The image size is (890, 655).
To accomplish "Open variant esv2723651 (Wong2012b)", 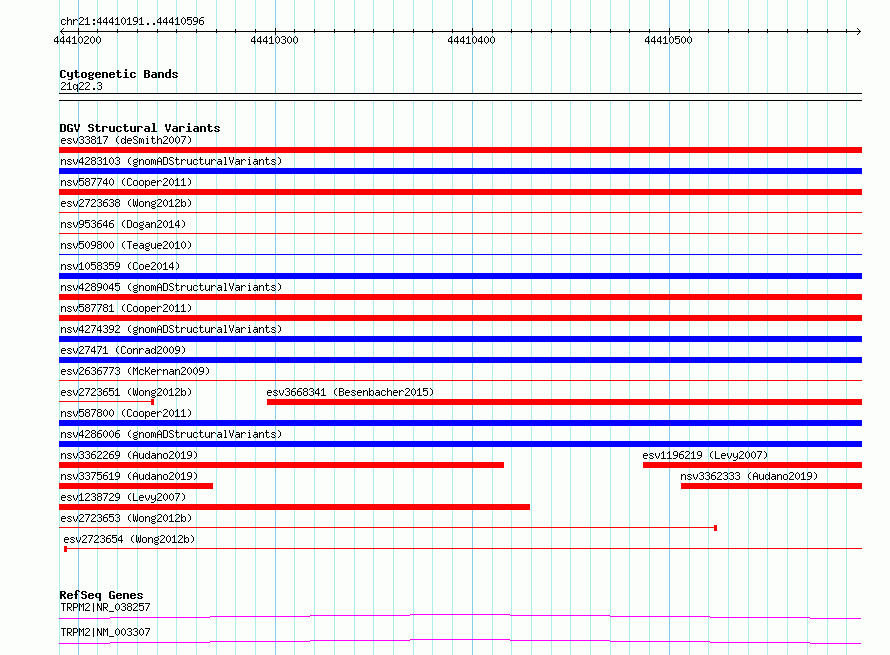I will [x=126, y=392].
